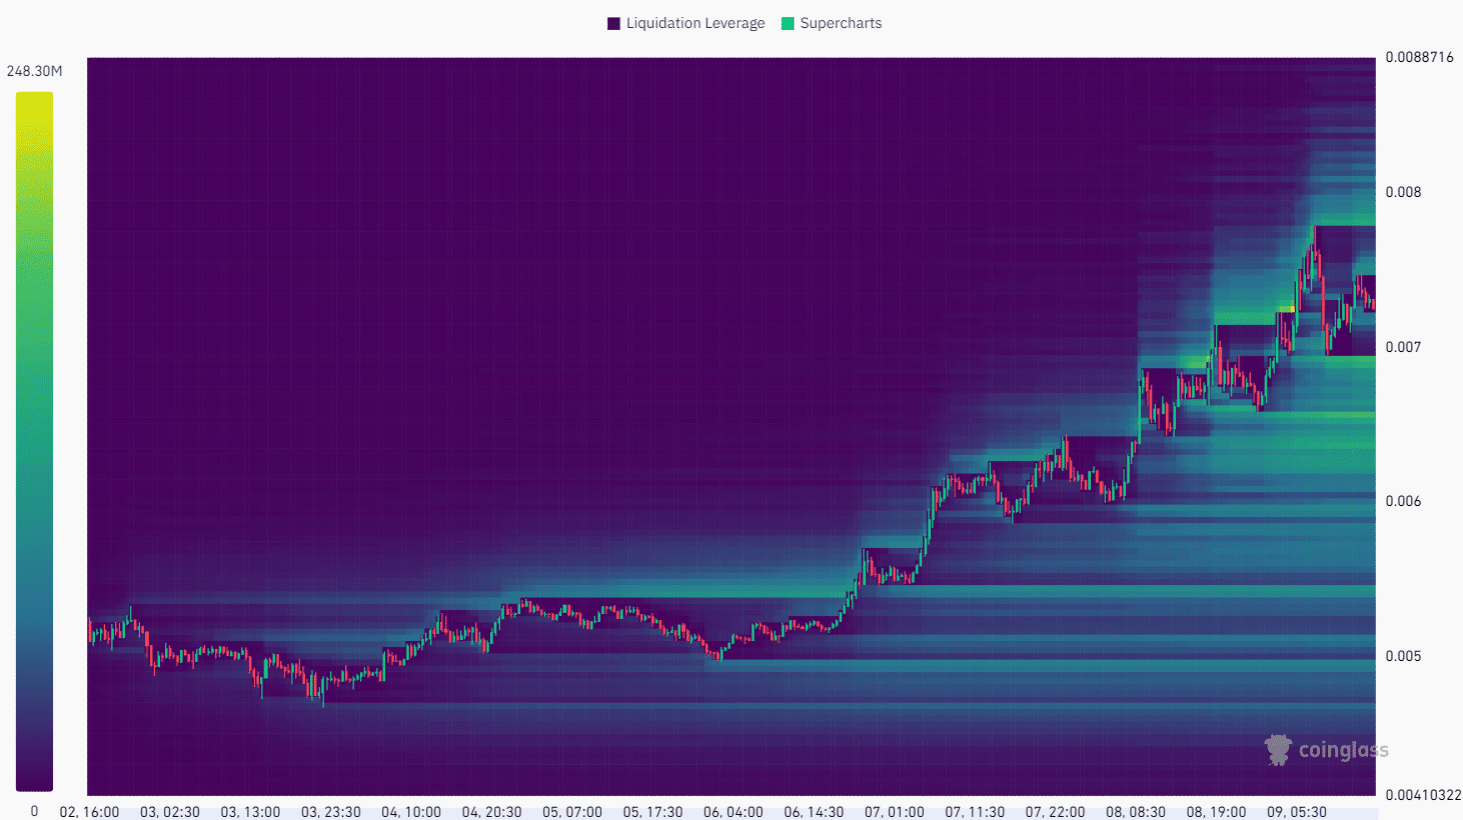Click the dark purple Liquidation Leverage legend swatch
The height and width of the screenshot is (820, 1463).
coord(614,23)
